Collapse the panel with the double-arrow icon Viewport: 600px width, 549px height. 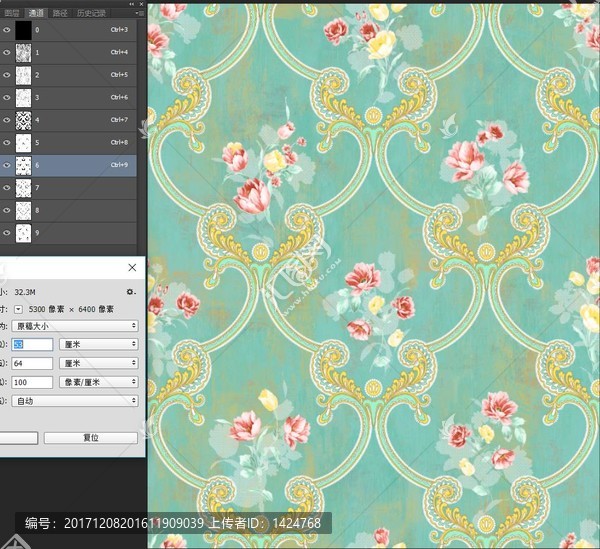(x=131, y=4)
